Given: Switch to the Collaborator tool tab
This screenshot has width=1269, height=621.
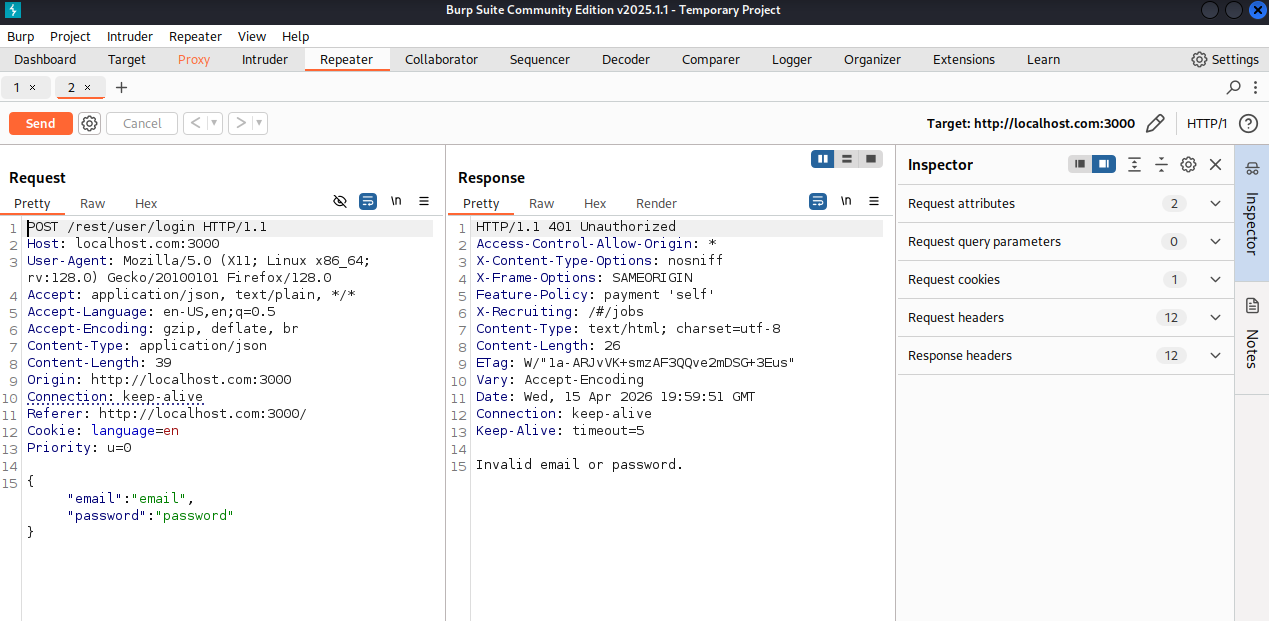Looking at the screenshot, I should point(441,59).
